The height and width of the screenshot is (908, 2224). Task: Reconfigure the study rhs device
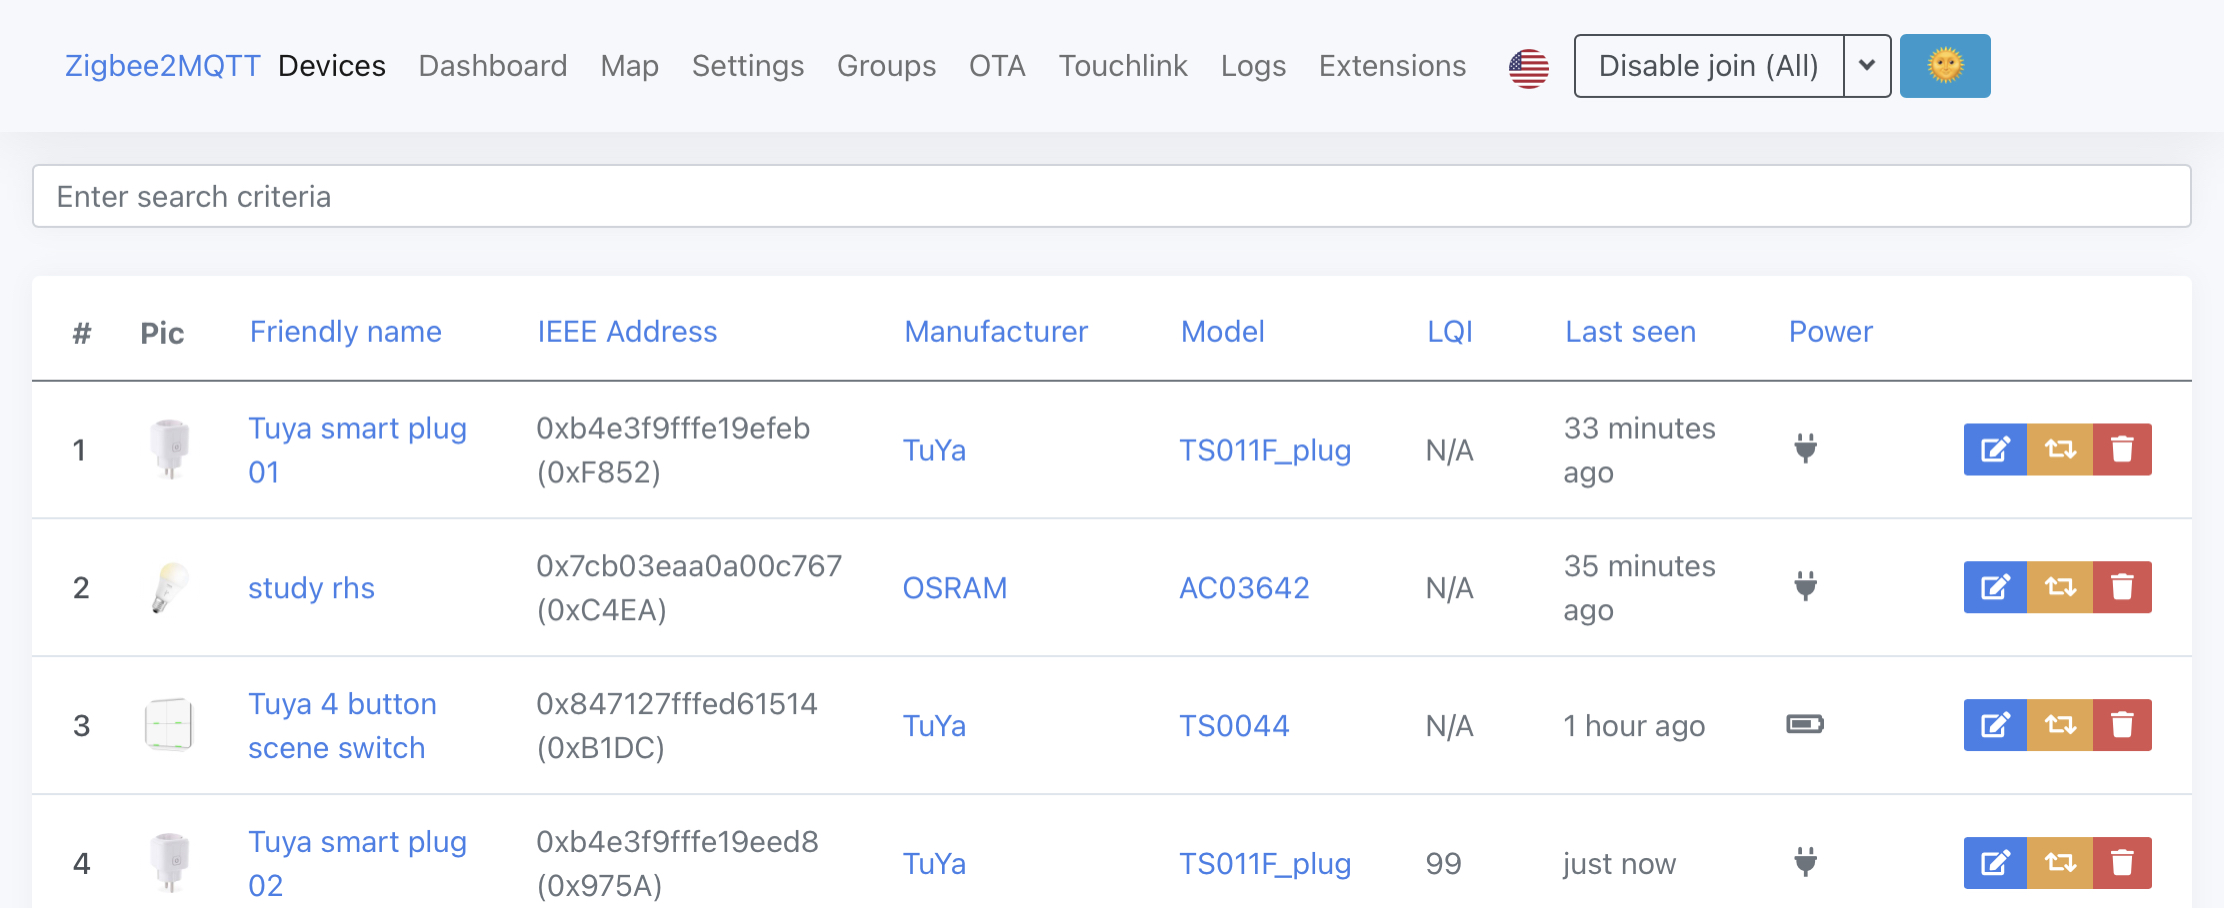pos(2060,587)
